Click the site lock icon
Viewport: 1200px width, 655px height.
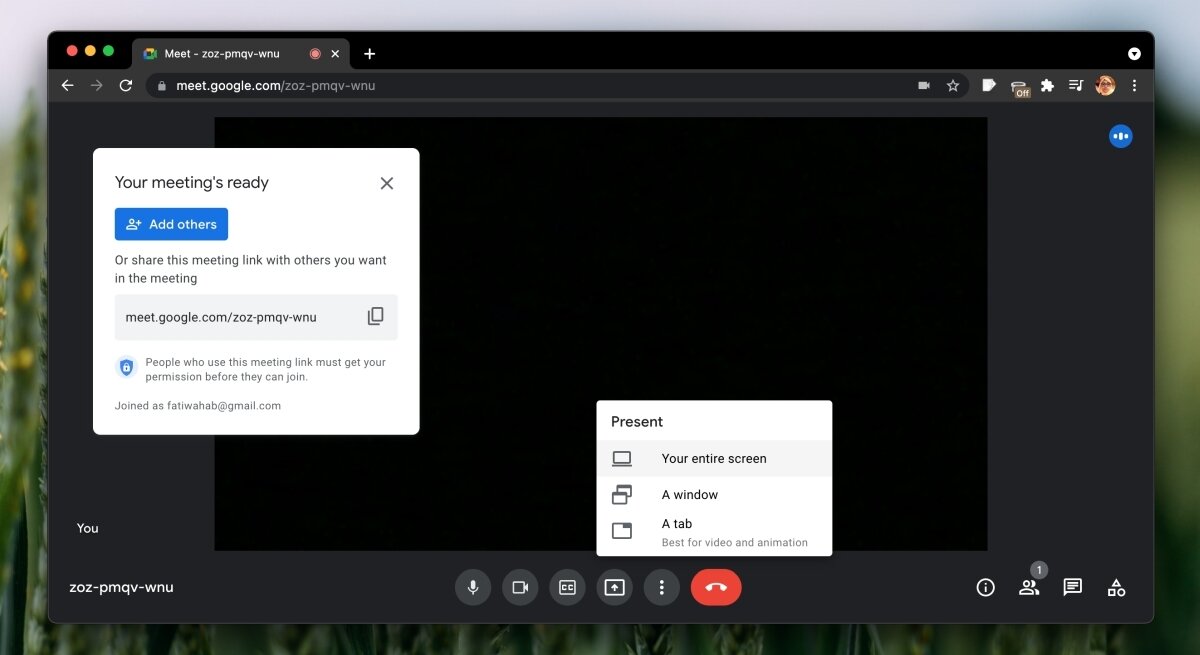click(161, 86)
